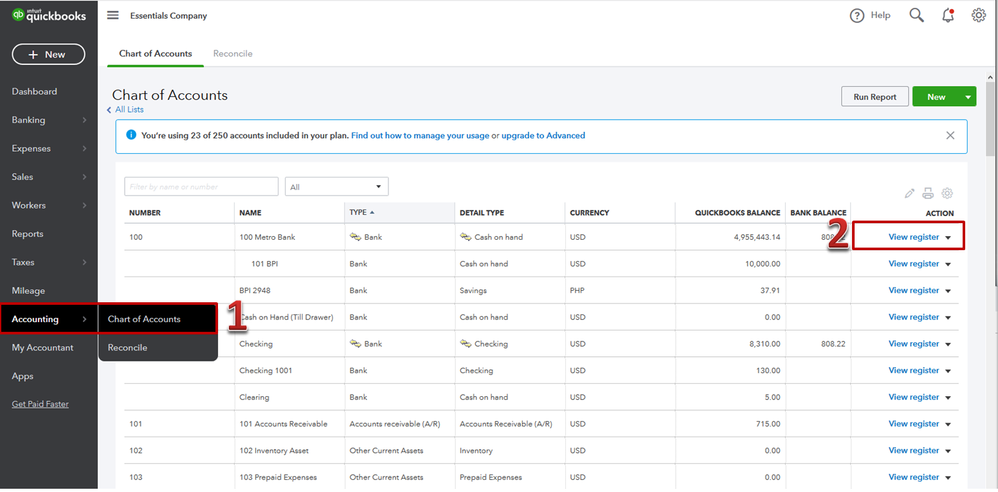Open action dropdown arrow for 101 BPI
Screen dimensions: 998x492
click(948, 264)
